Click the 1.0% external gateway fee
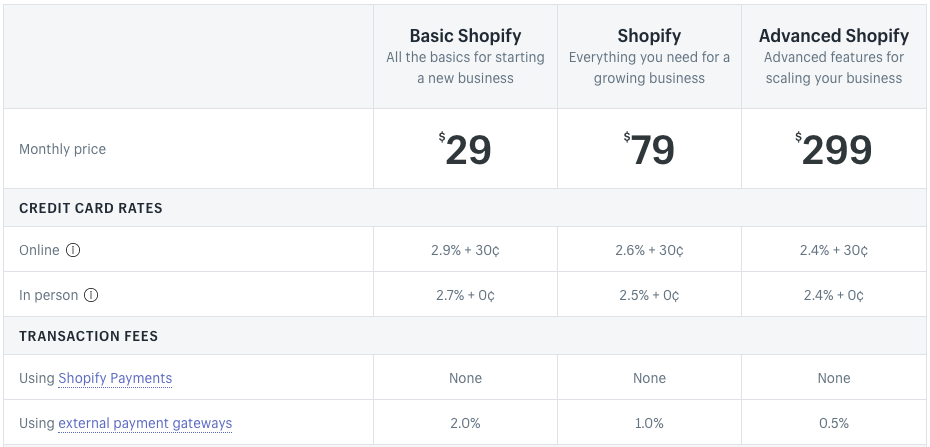 [649, 423]
